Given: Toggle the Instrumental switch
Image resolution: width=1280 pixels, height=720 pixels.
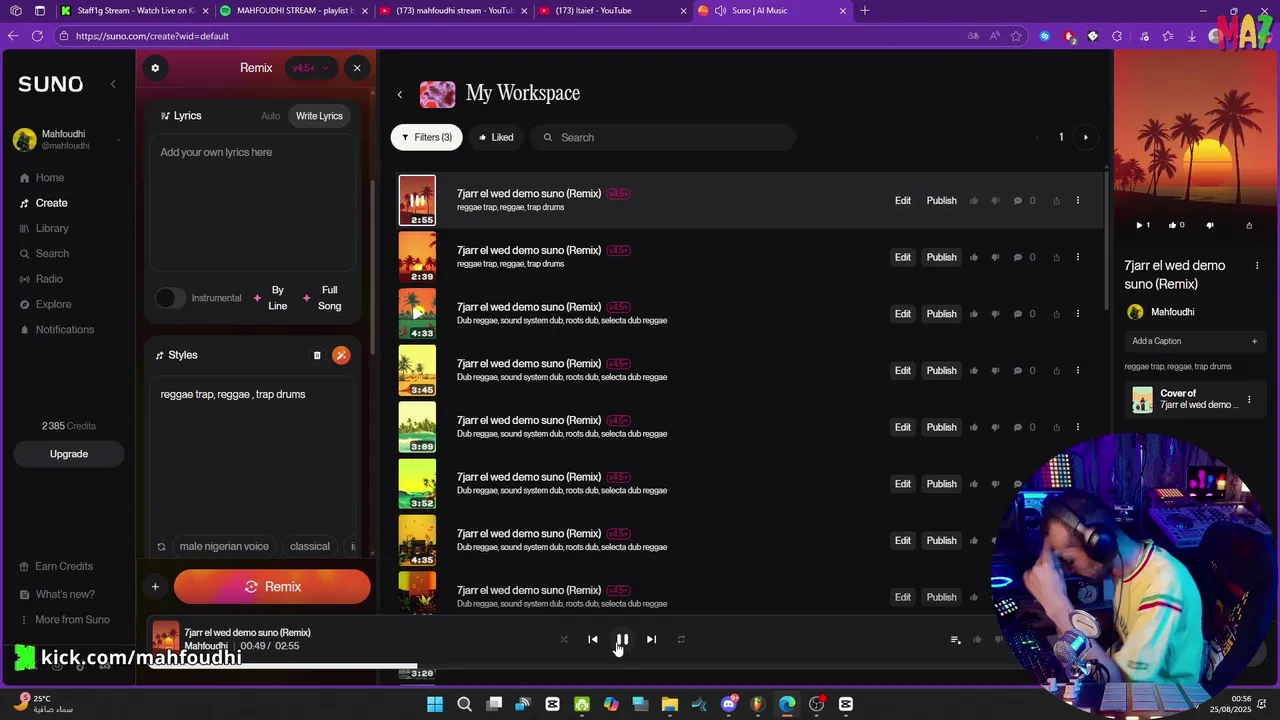Looking at the screenshot, I should pyautogui.click(x=170, y=298).
